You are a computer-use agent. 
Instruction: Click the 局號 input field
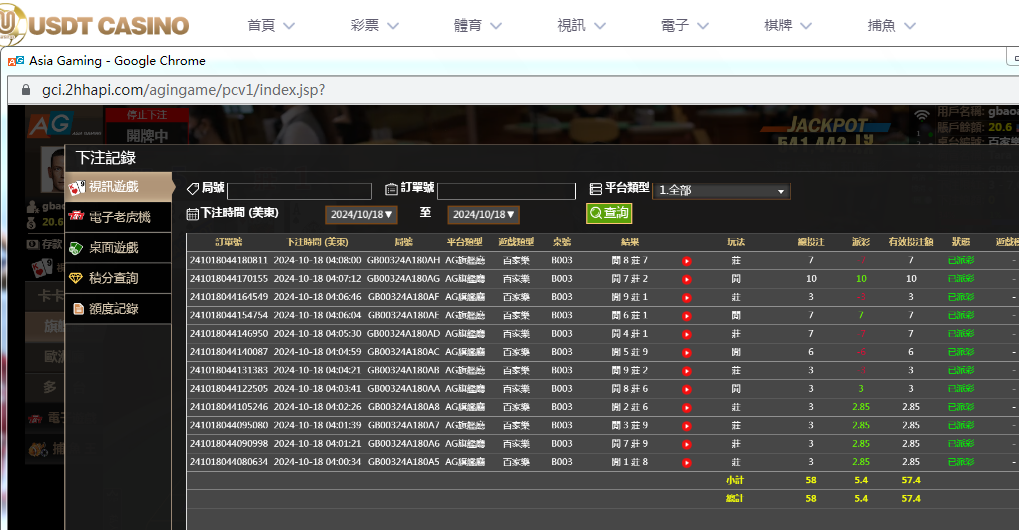click(299, 191)
